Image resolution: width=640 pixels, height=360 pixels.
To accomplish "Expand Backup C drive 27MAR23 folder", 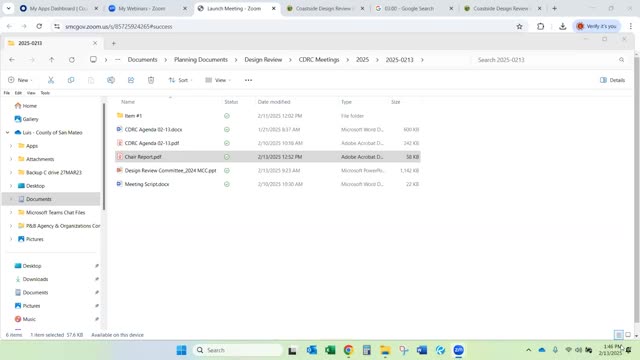I will click(11, 173).
